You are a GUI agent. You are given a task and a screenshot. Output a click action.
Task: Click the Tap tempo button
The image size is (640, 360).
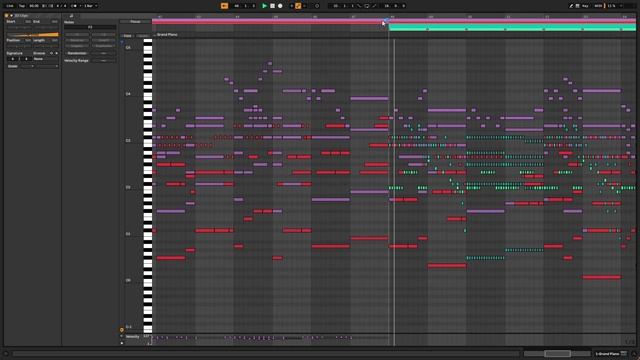coord(22,6)
